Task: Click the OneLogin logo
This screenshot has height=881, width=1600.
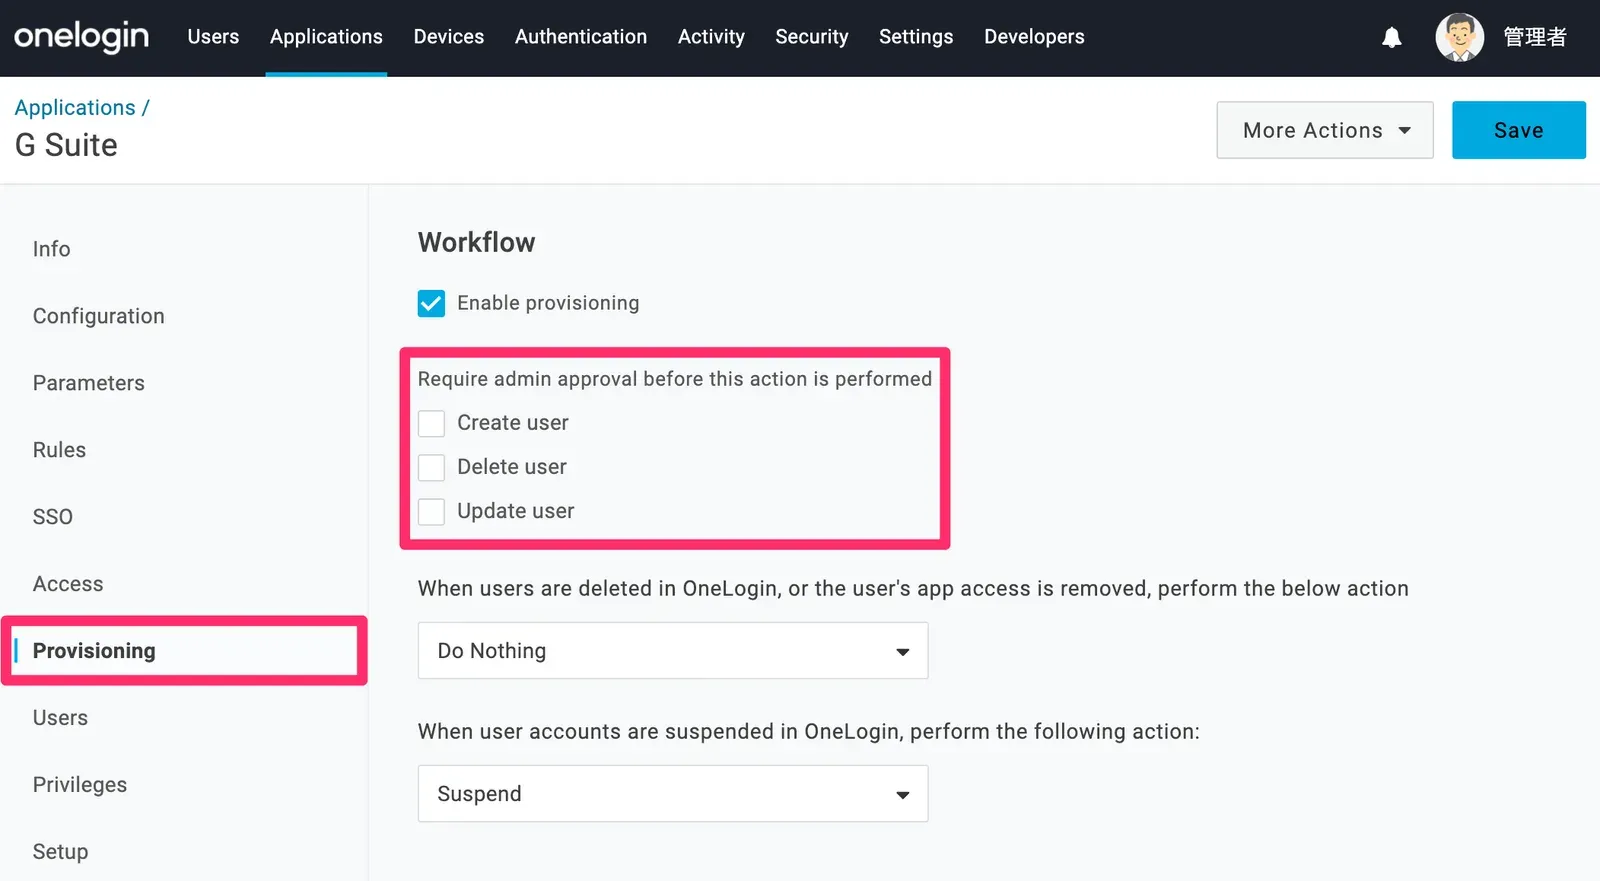Action: point(81,37)
